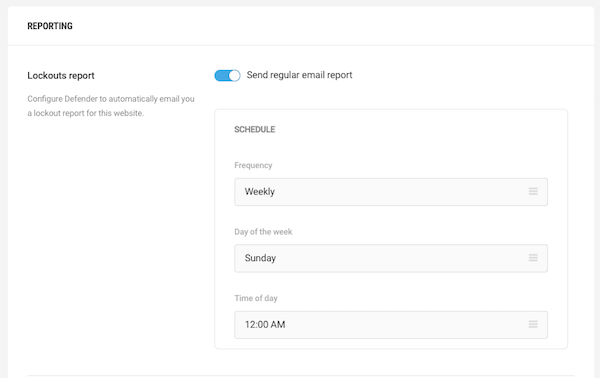
Task: Click the 'Configure Defender to automatically email' description
Action: tap(111, 106)
